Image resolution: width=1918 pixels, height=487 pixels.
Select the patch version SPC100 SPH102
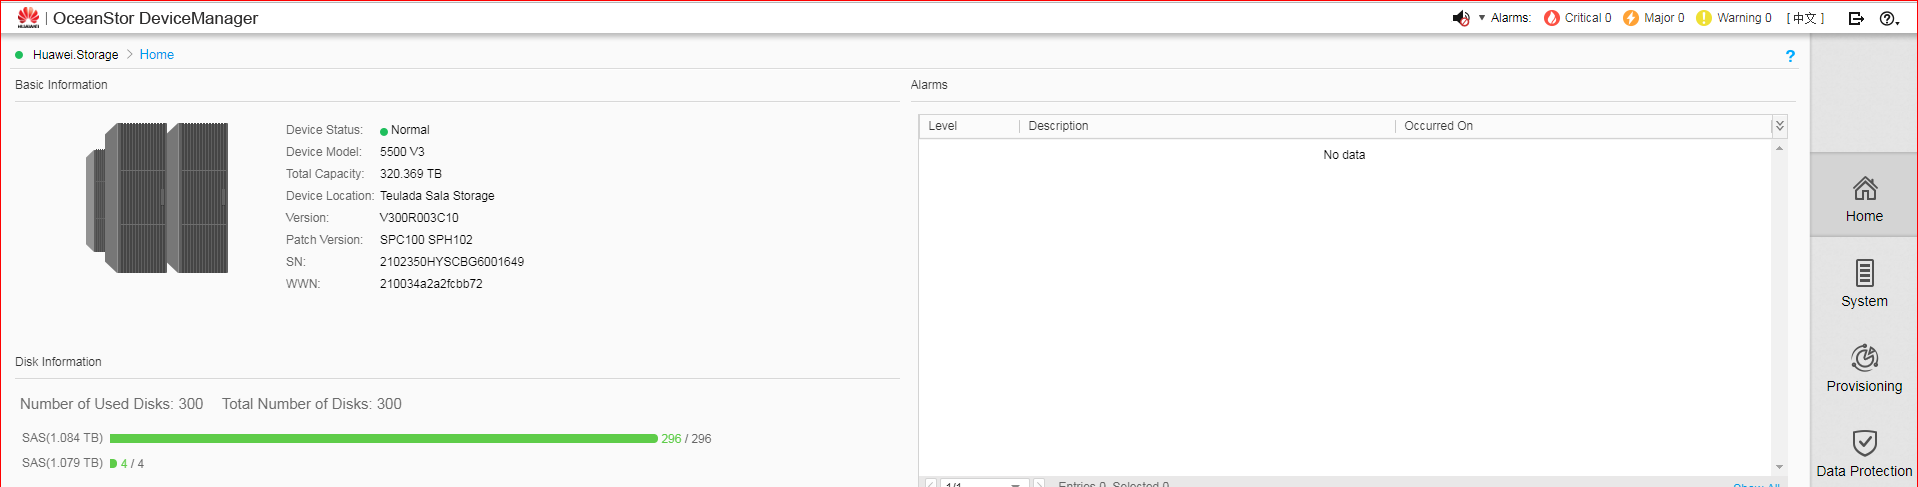click(426, 240)
